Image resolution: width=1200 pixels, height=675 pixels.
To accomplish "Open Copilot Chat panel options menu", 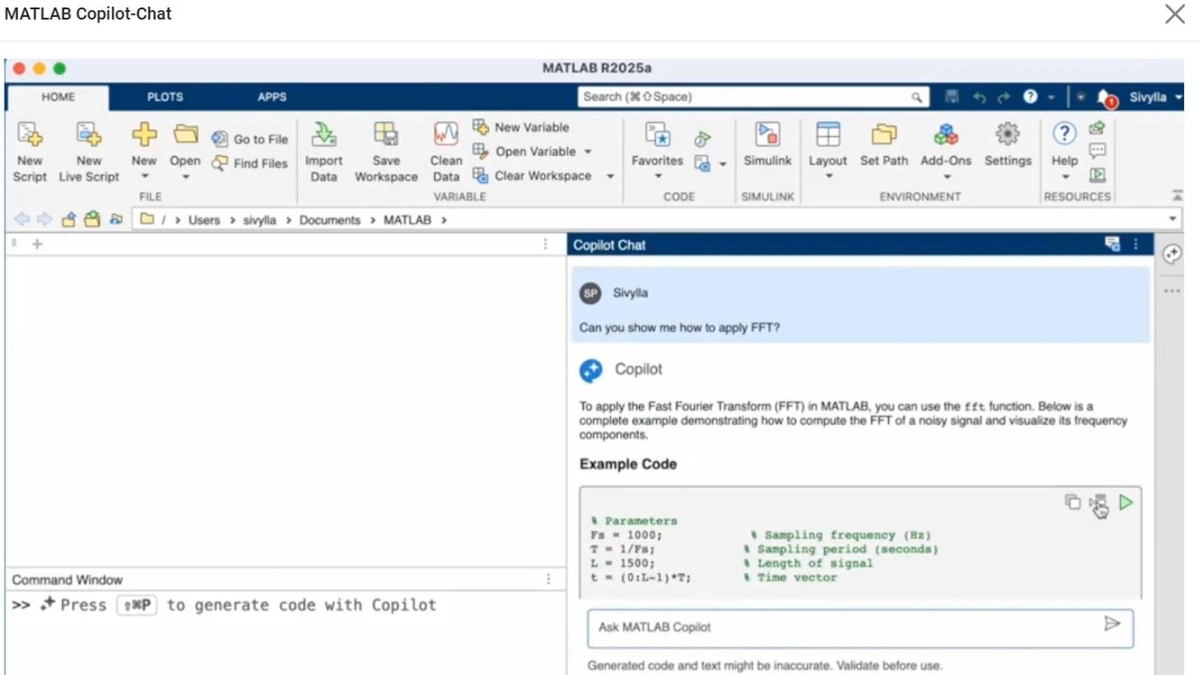I will (1135, 245).
